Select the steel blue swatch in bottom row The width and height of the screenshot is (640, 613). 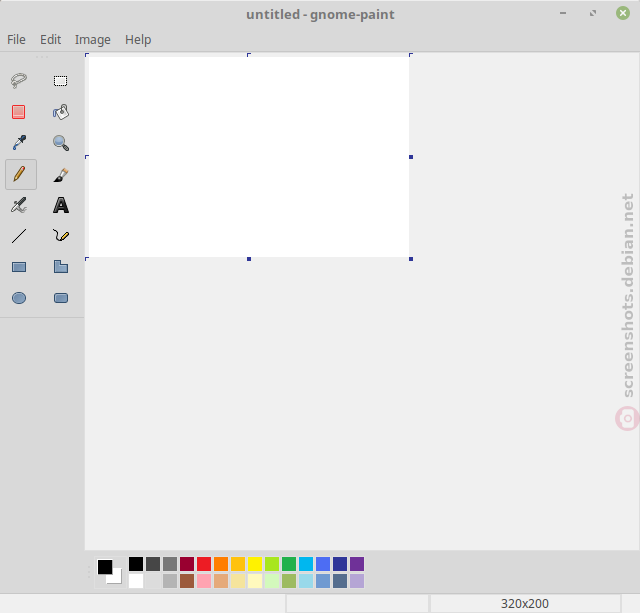pyautogui.click(x=323, y=581)
